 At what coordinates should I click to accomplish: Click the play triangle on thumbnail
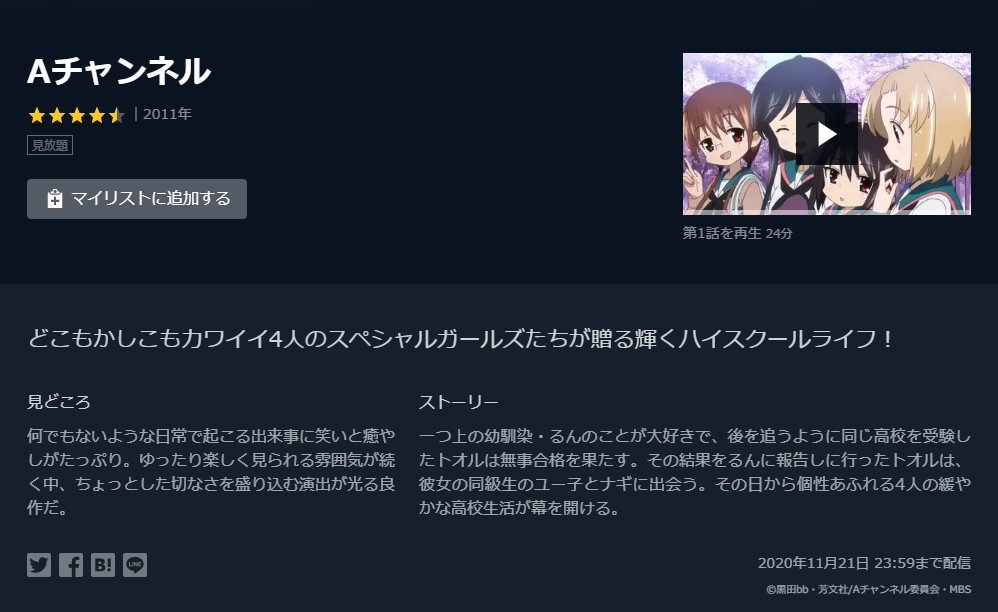point(827,134)
